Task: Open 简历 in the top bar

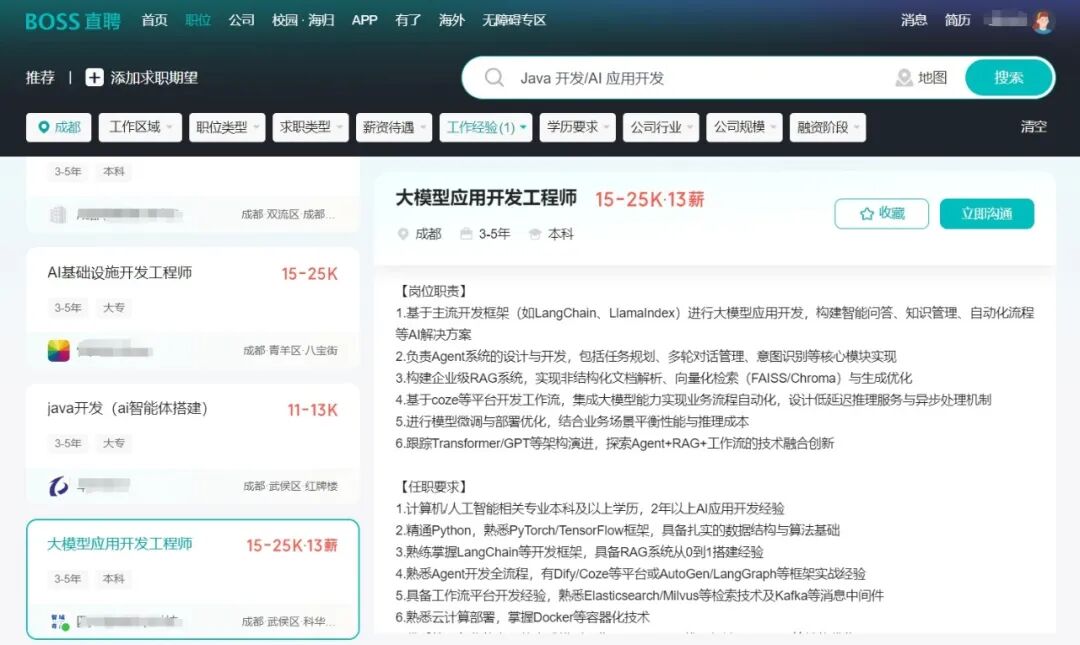Action: pos(957,20)
